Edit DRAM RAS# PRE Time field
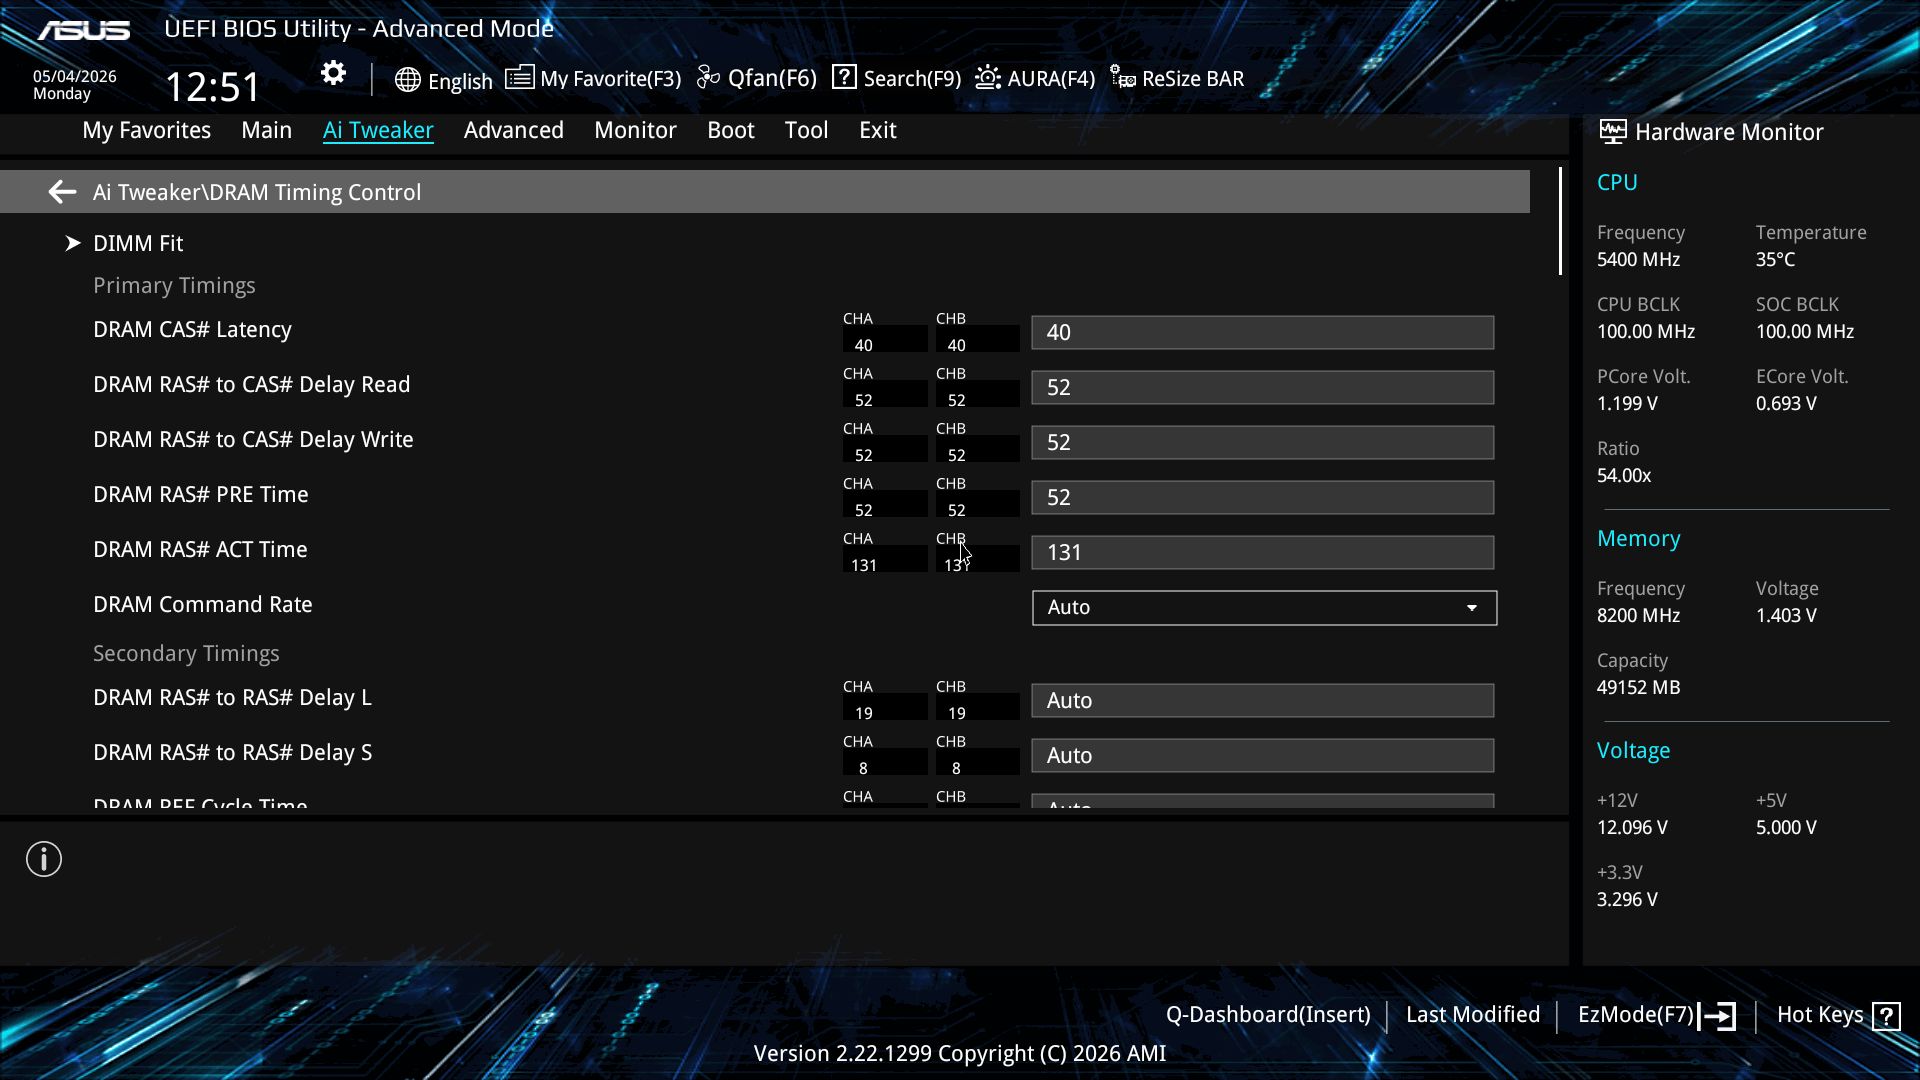 pyautogui.click(x=1262, y=497)
